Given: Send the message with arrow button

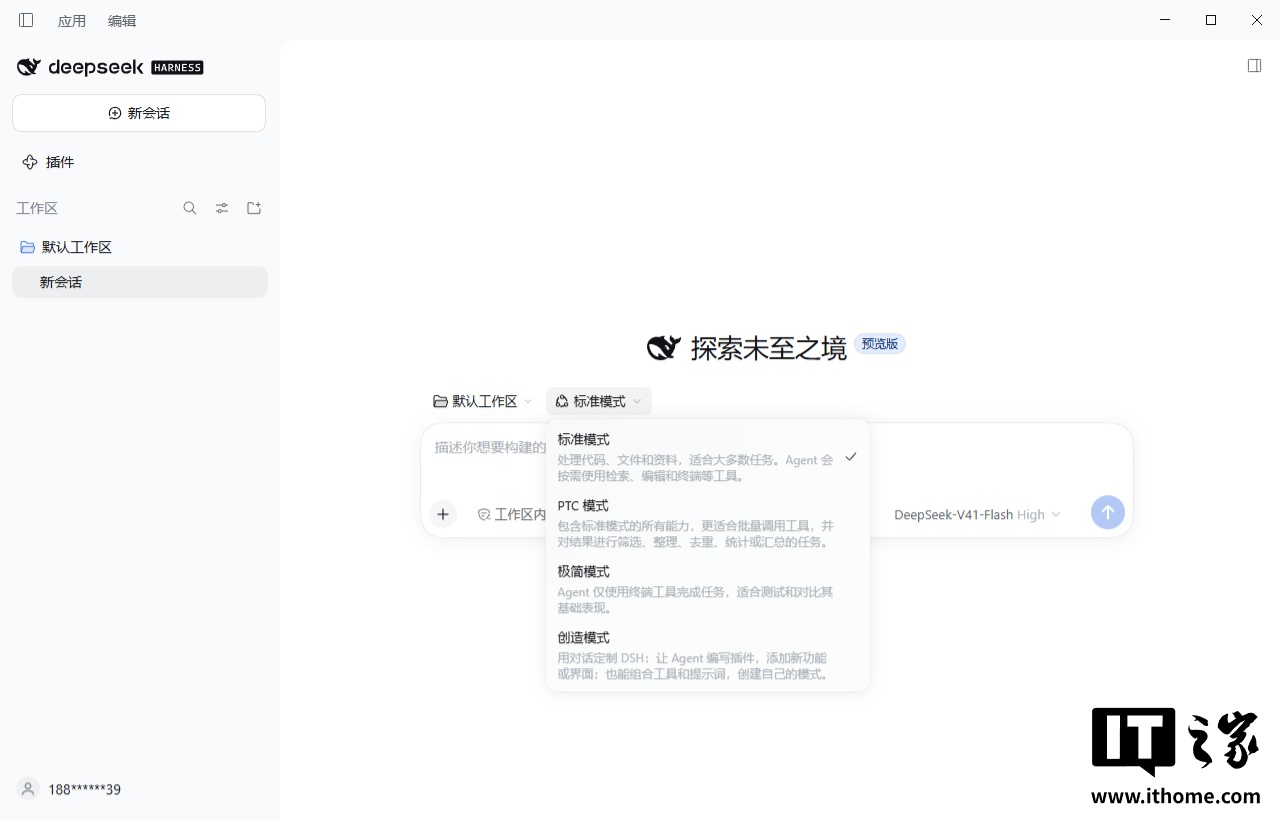Looking at the screenshot, I should pyautogui.click(x=1107, y=513).
